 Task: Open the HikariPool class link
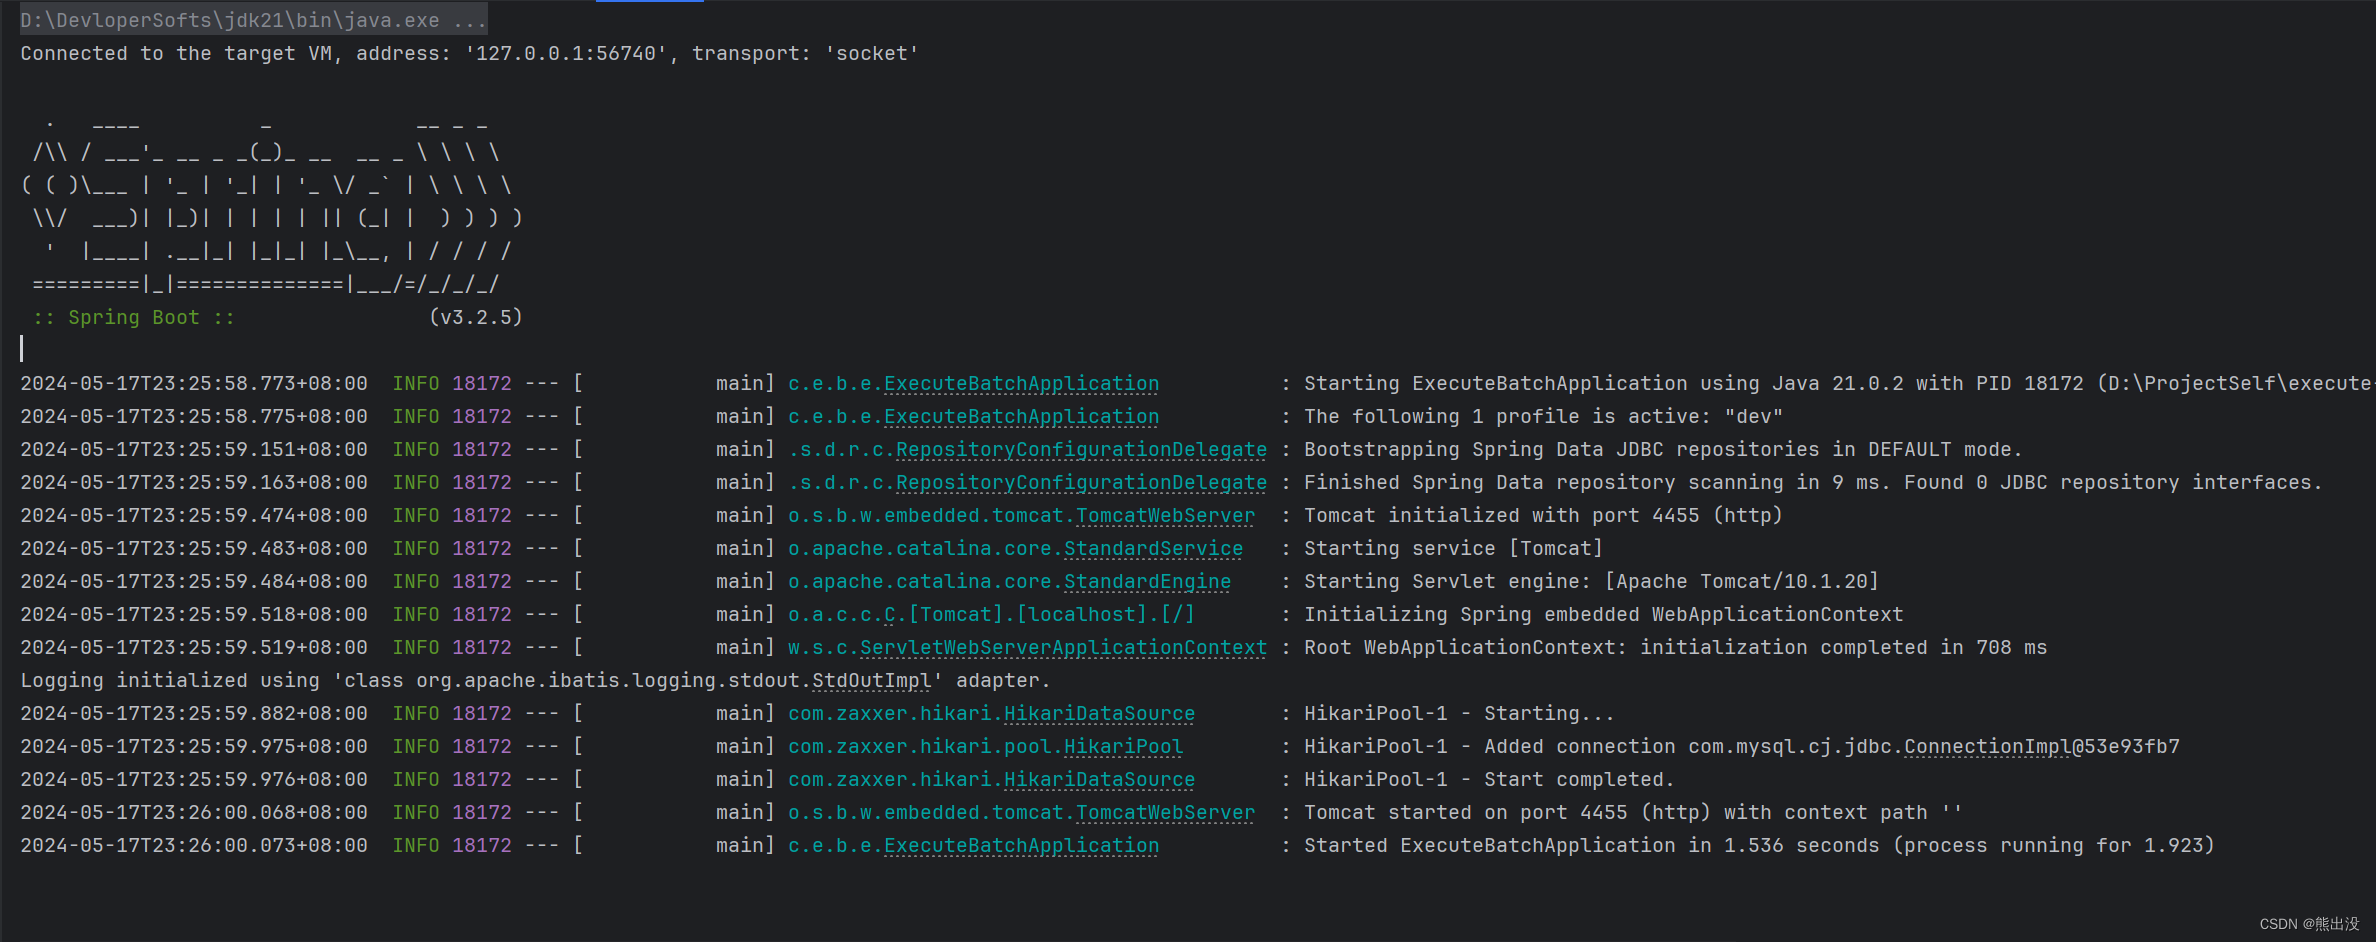click(1123, 746)
